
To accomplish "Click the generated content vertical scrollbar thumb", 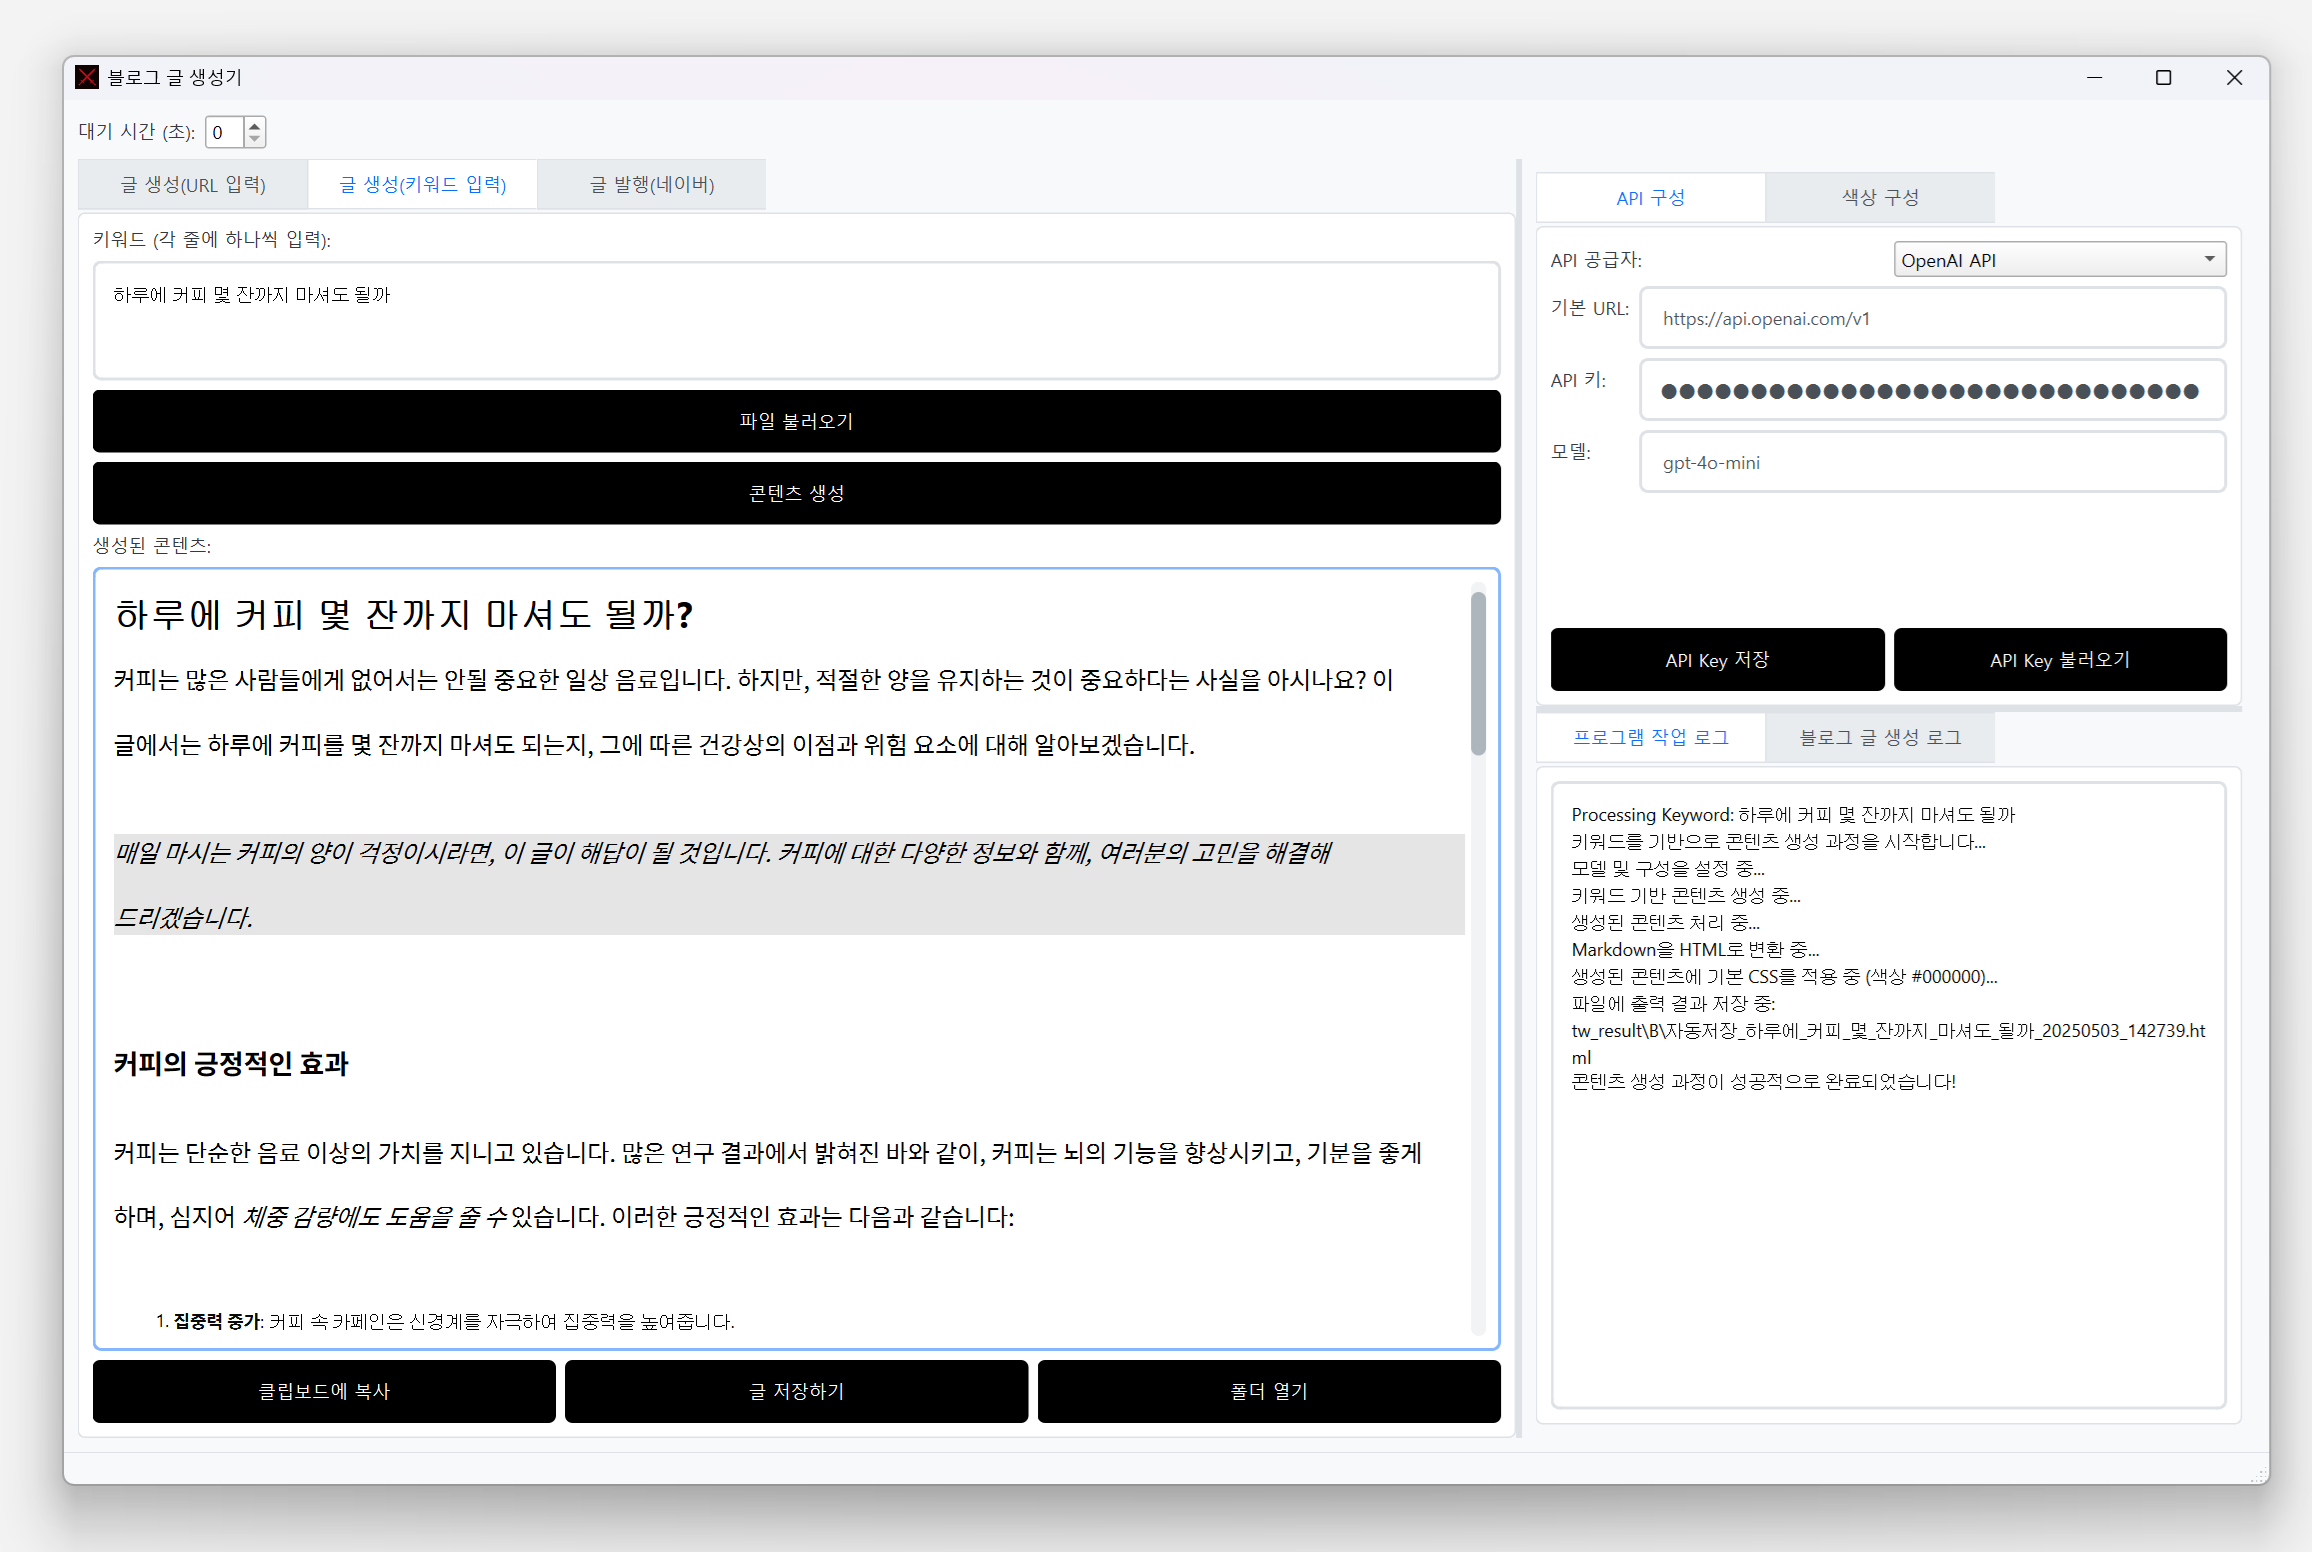I will coord(1478,672).
